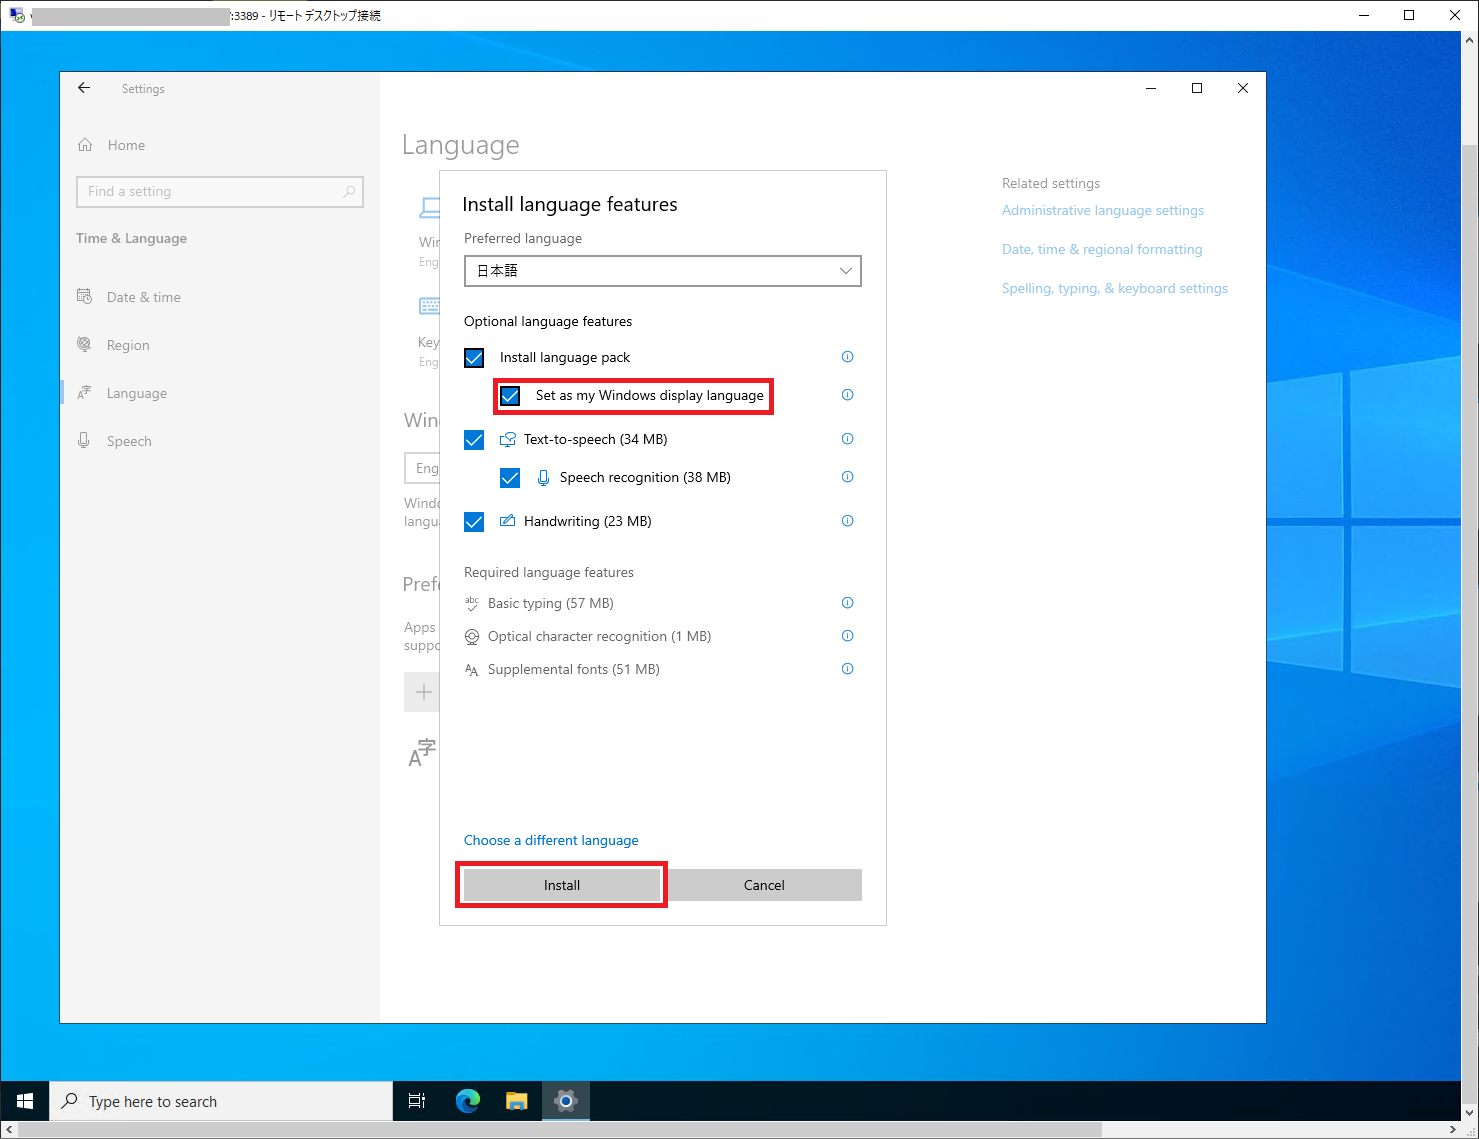Click the Install button
The height and width of the screenshot is (1139, 1479).
pyautogui.click(x=562, y=885)
